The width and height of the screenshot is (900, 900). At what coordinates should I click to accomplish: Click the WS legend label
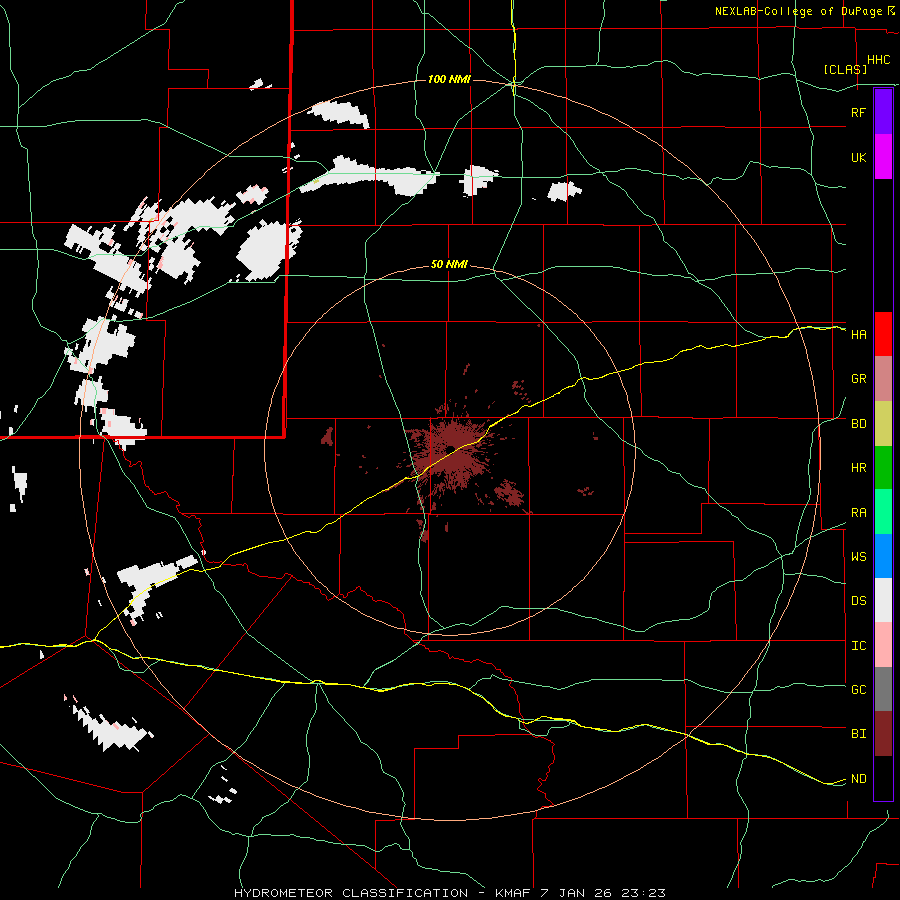point(858,557)
